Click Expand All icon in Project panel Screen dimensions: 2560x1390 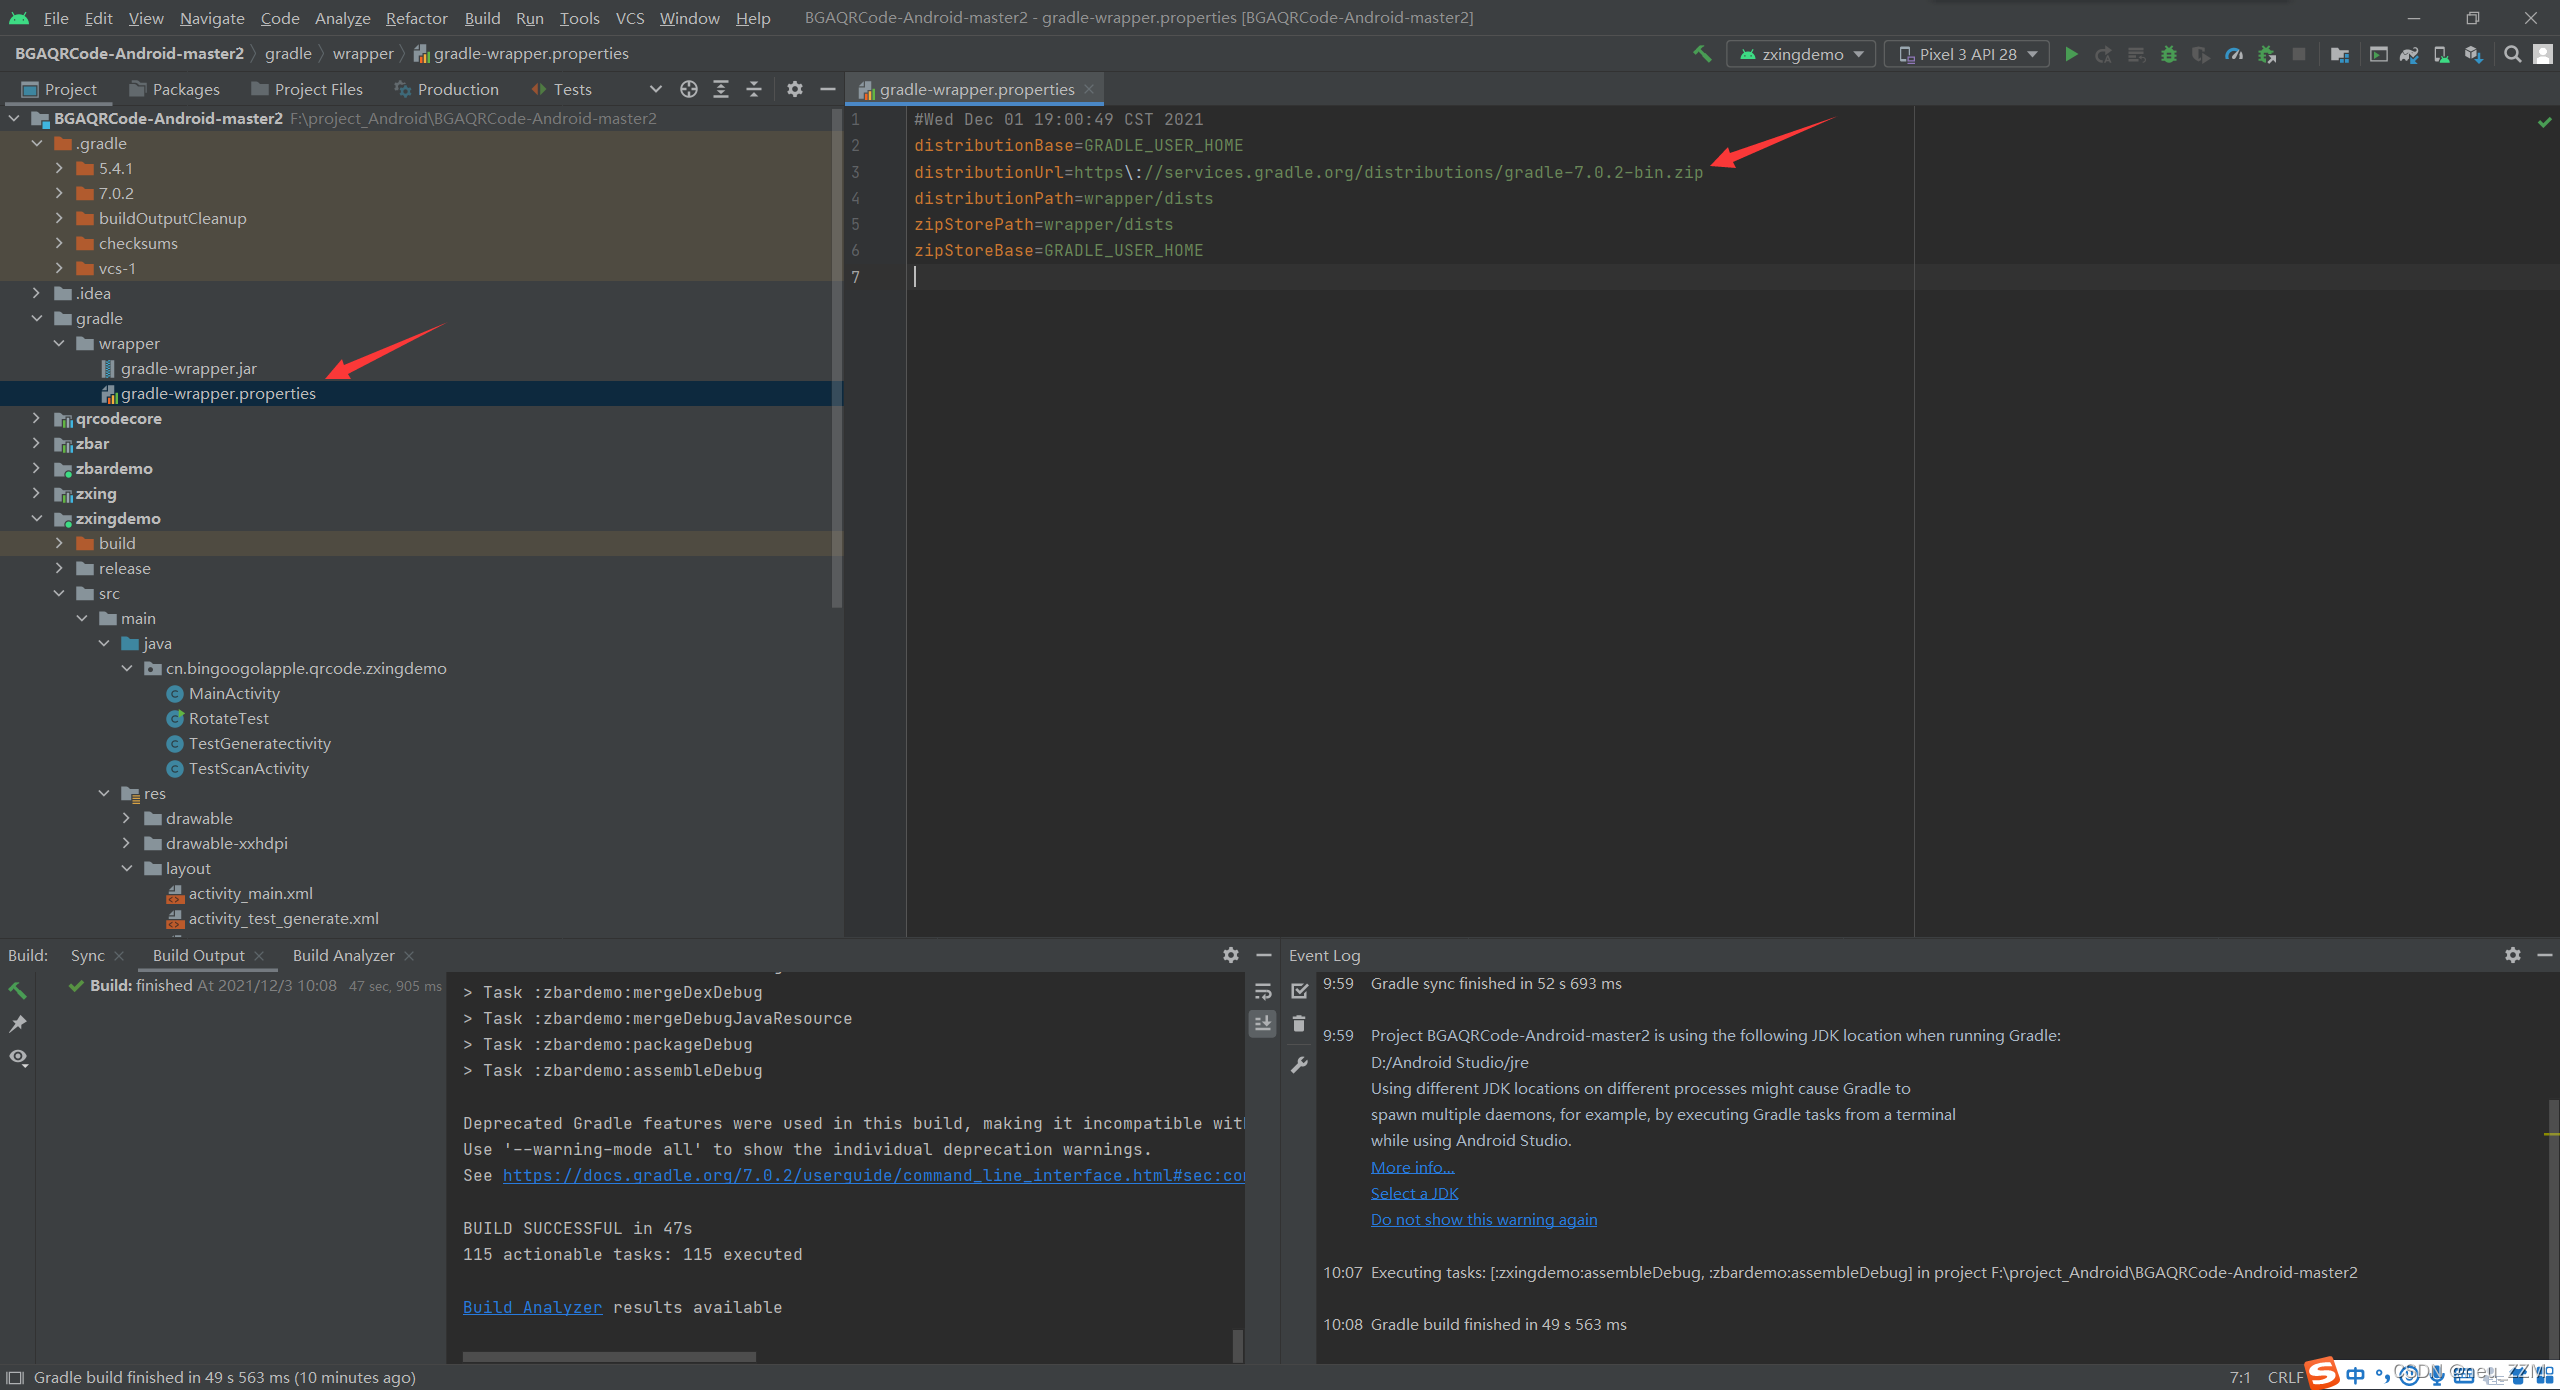[721, 89]
